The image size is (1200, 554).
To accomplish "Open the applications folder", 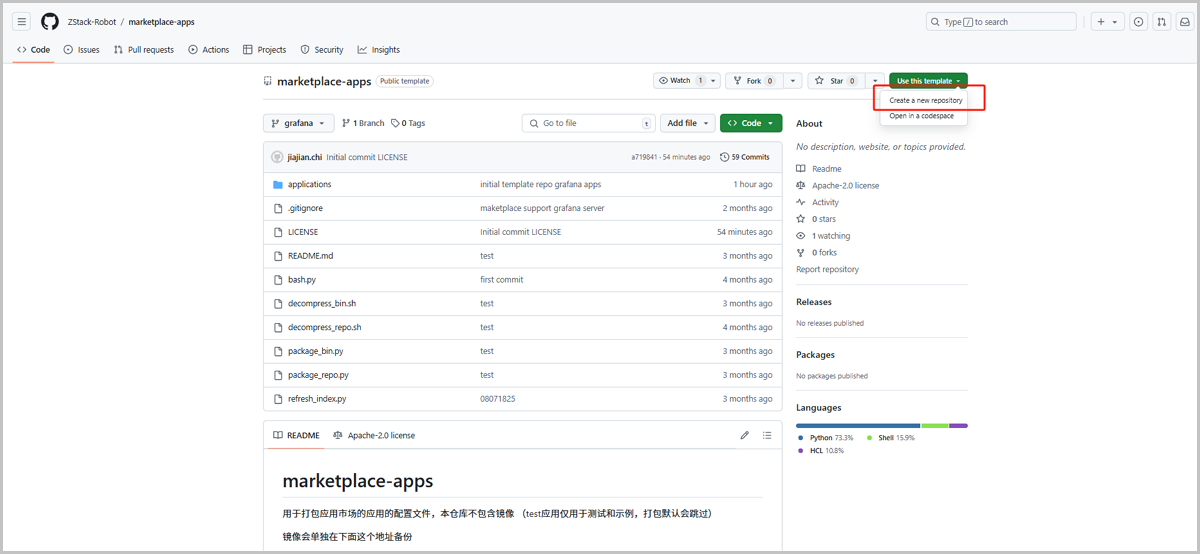I will tap(309, 184).
